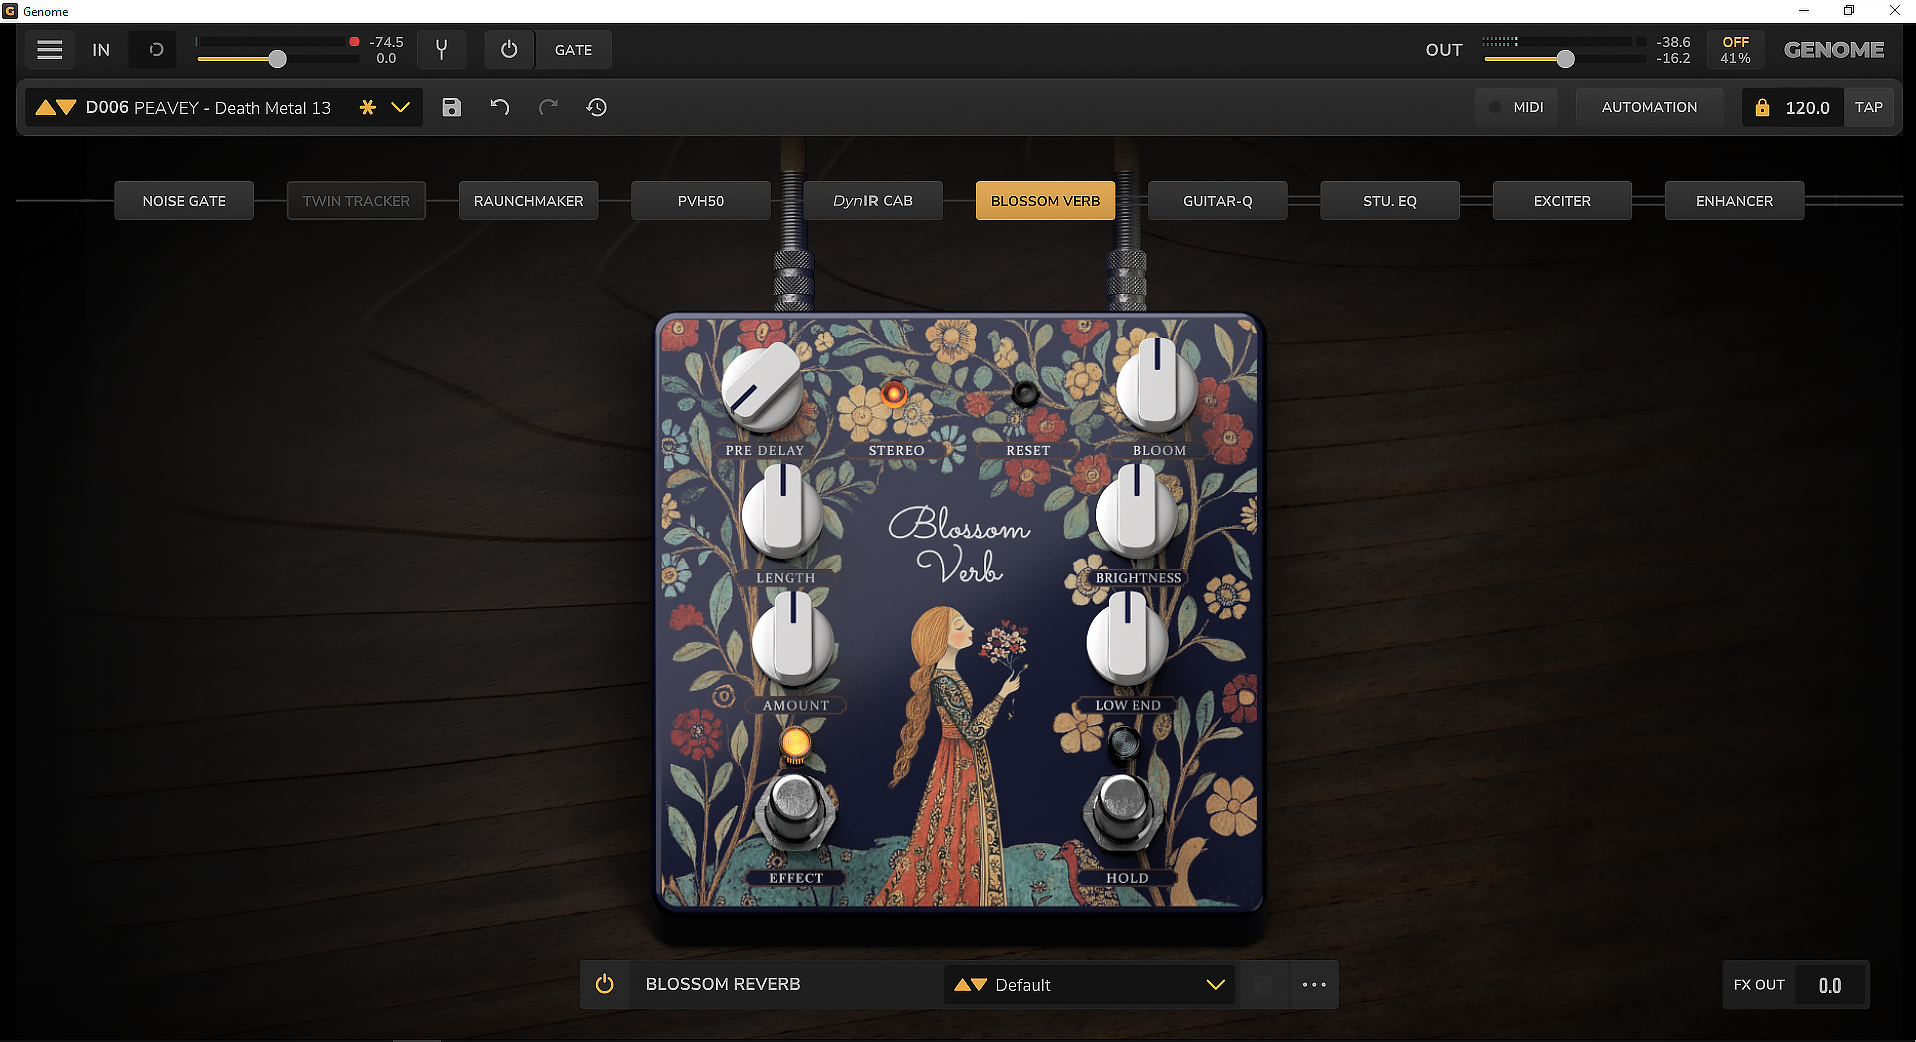Select the STU. EQ module
The height and width of the screenshot is (1042, 1916).
(x=1390, y=201)
